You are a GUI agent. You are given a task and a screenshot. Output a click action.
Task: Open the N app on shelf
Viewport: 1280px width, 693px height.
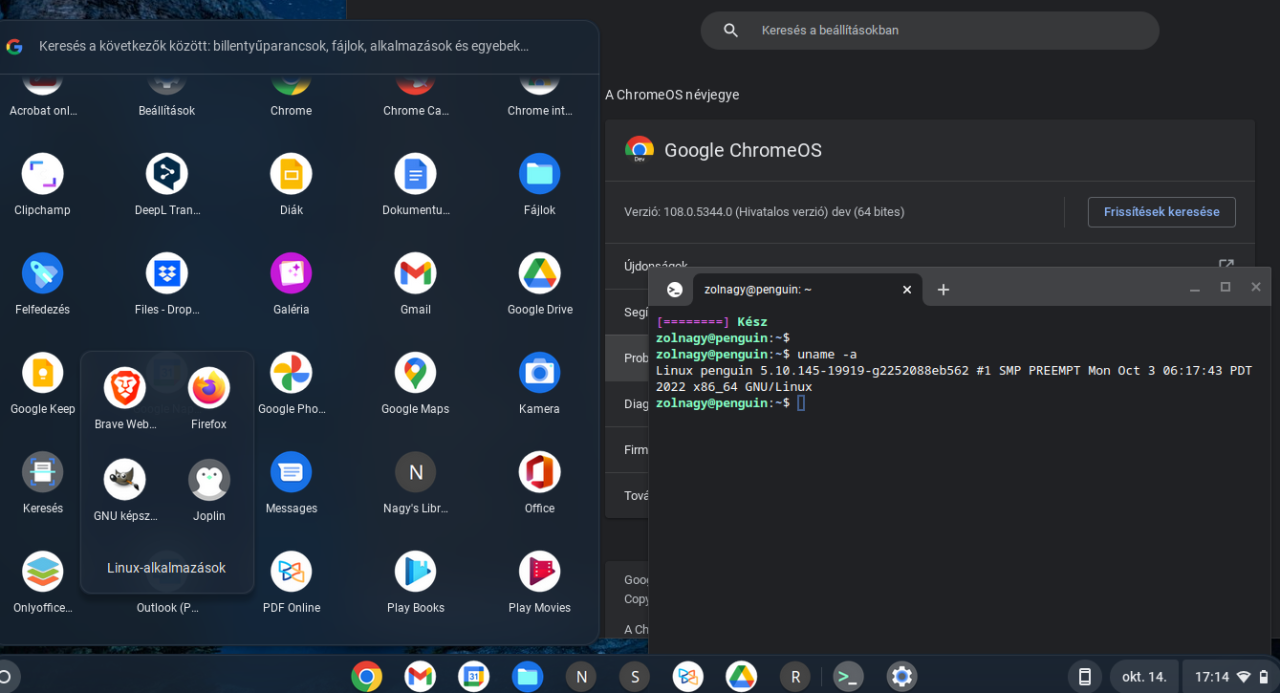click(x=581, y=677)
